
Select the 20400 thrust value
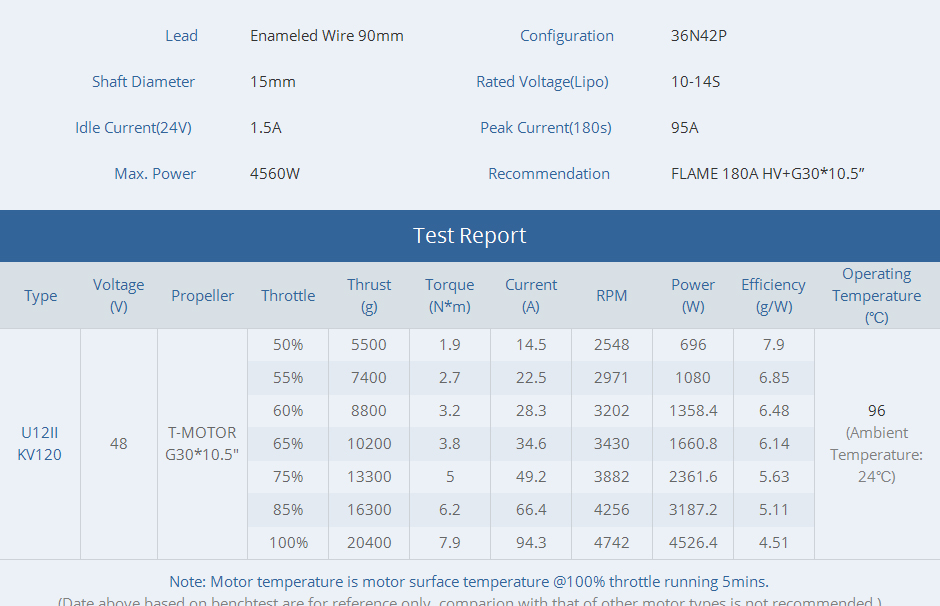[x=369, y=543]
